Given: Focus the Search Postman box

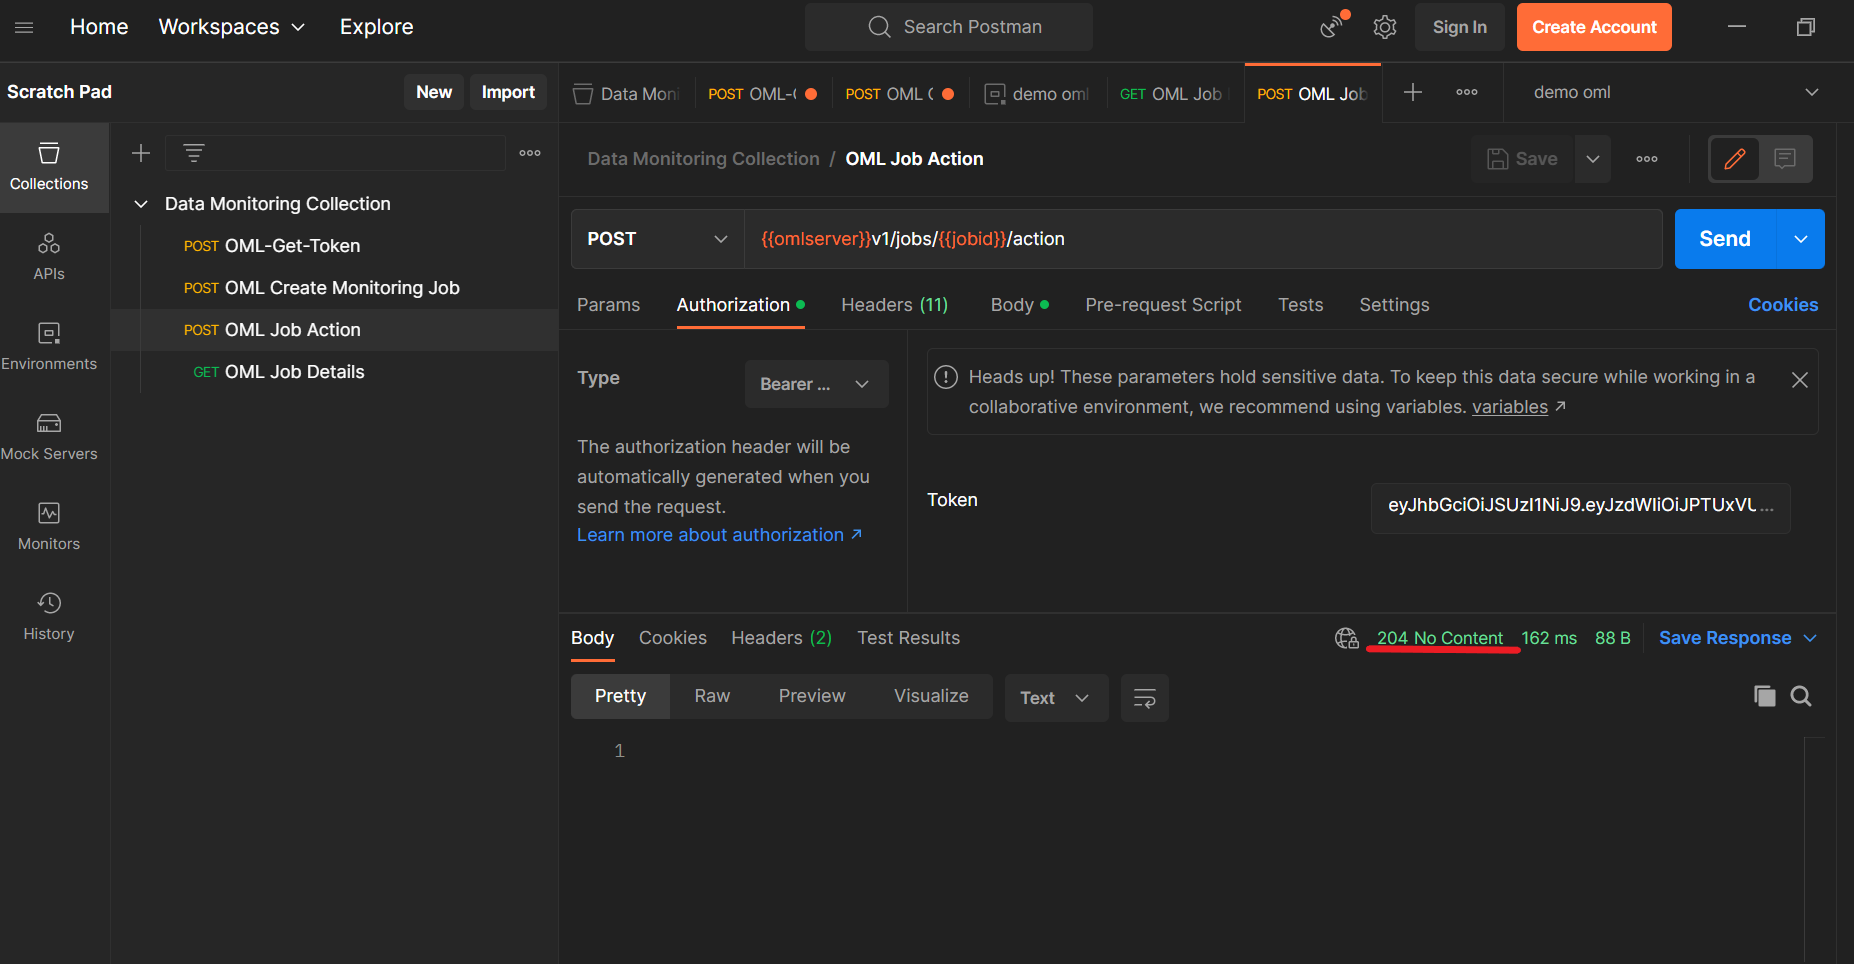Looking at the screenshot, I should 948,27.
